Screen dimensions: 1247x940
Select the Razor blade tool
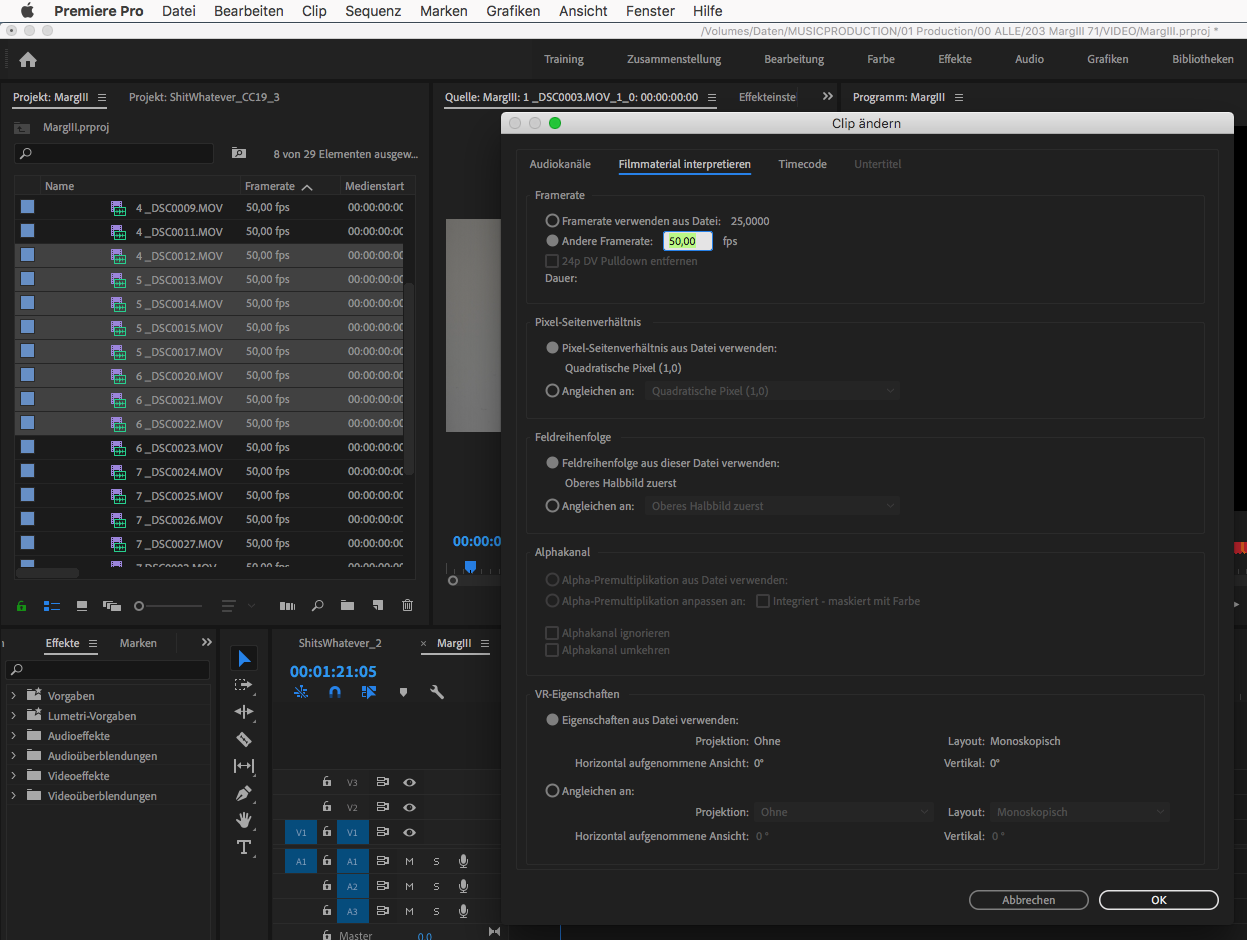(244, 739)
